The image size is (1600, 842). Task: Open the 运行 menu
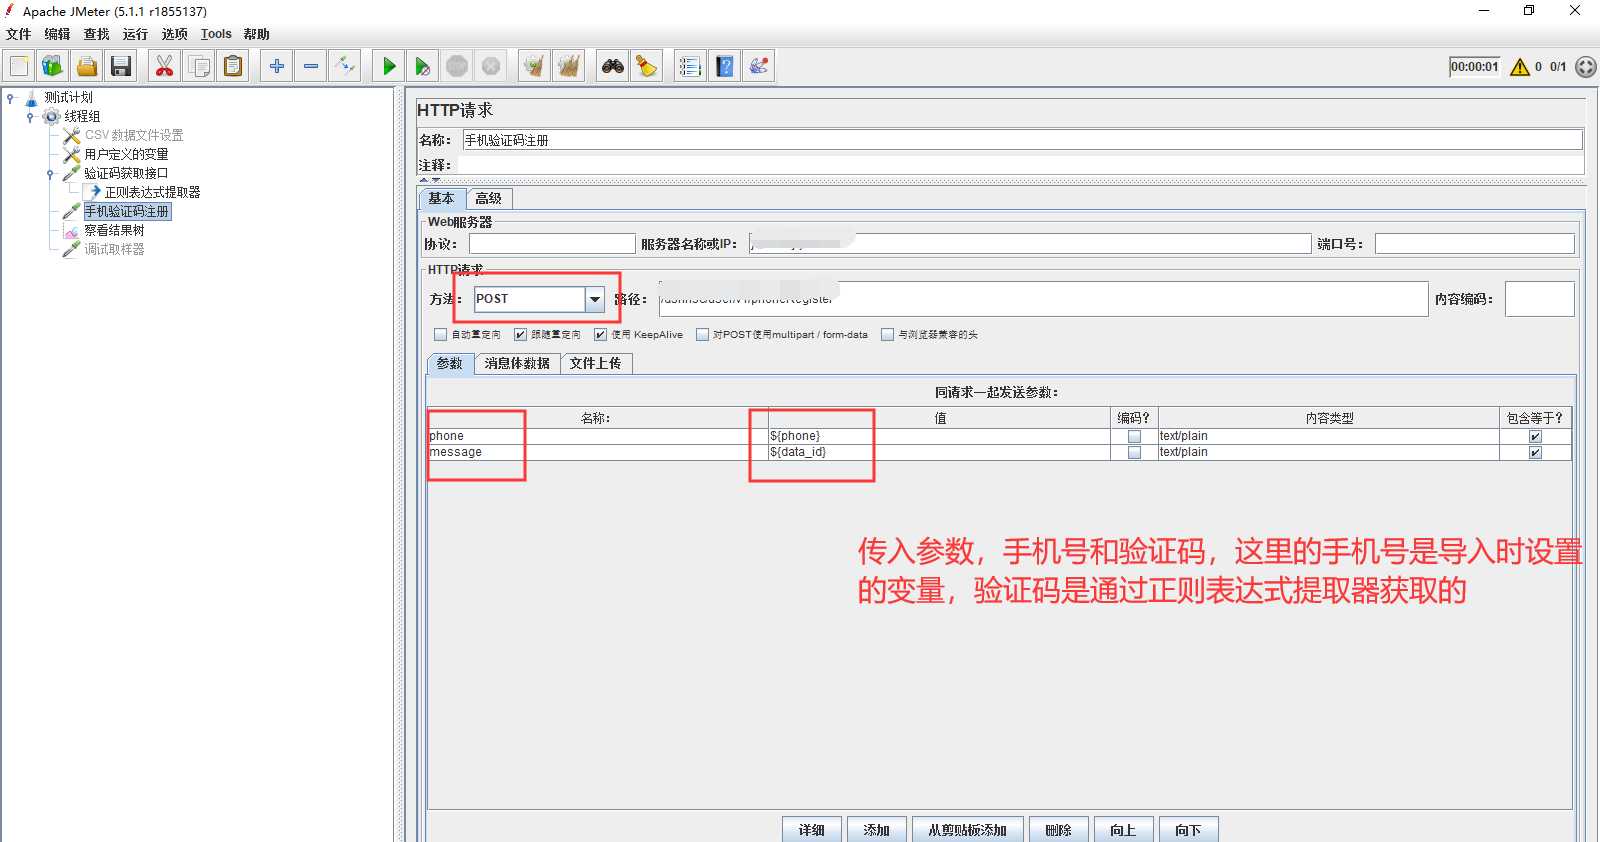(136, 34)
